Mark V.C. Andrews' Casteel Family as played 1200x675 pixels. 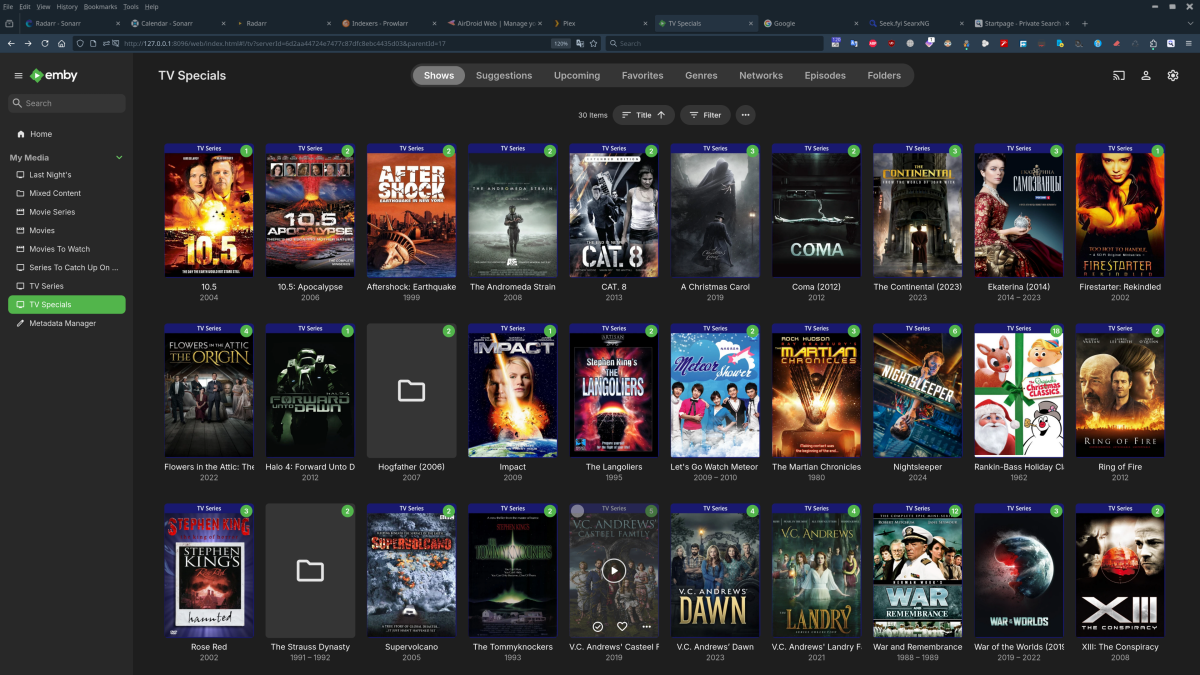[x=597, y=627]
